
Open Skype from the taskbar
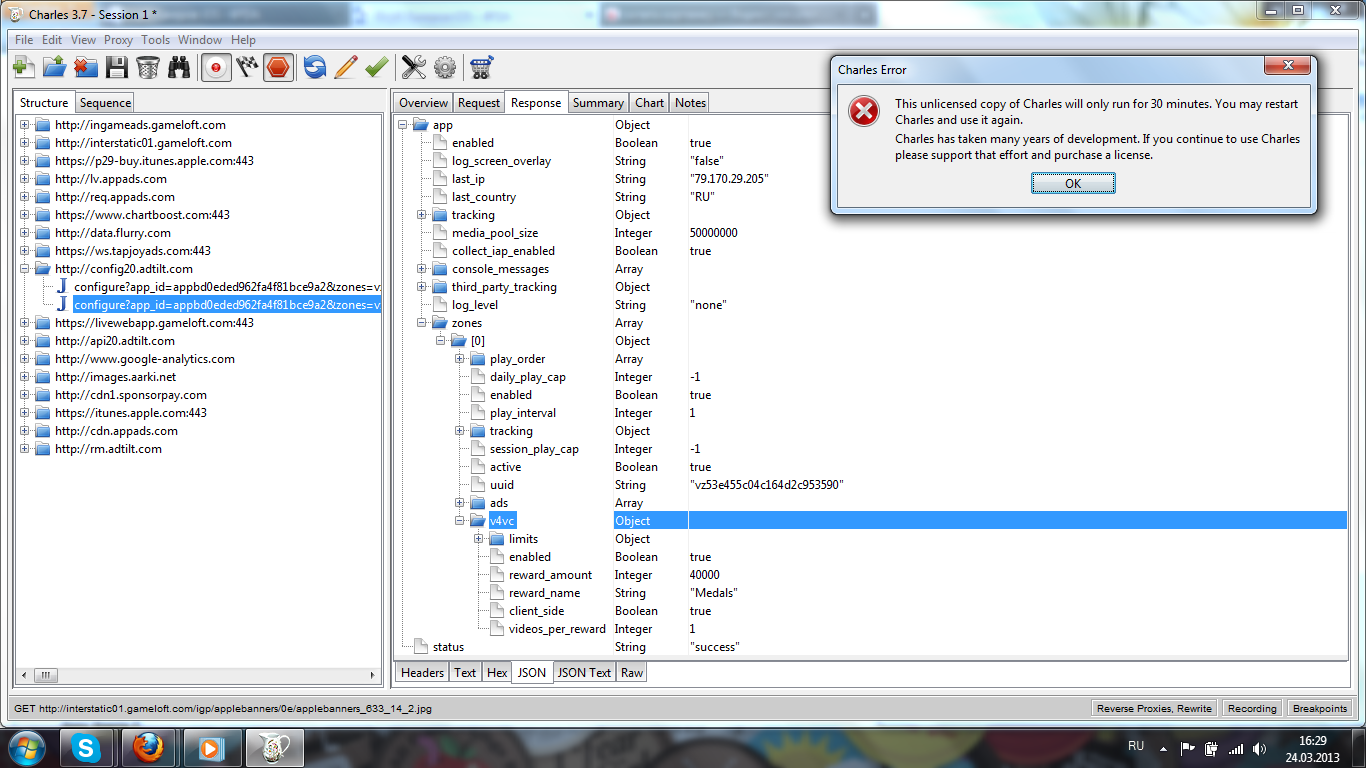(x=88, y=748)
